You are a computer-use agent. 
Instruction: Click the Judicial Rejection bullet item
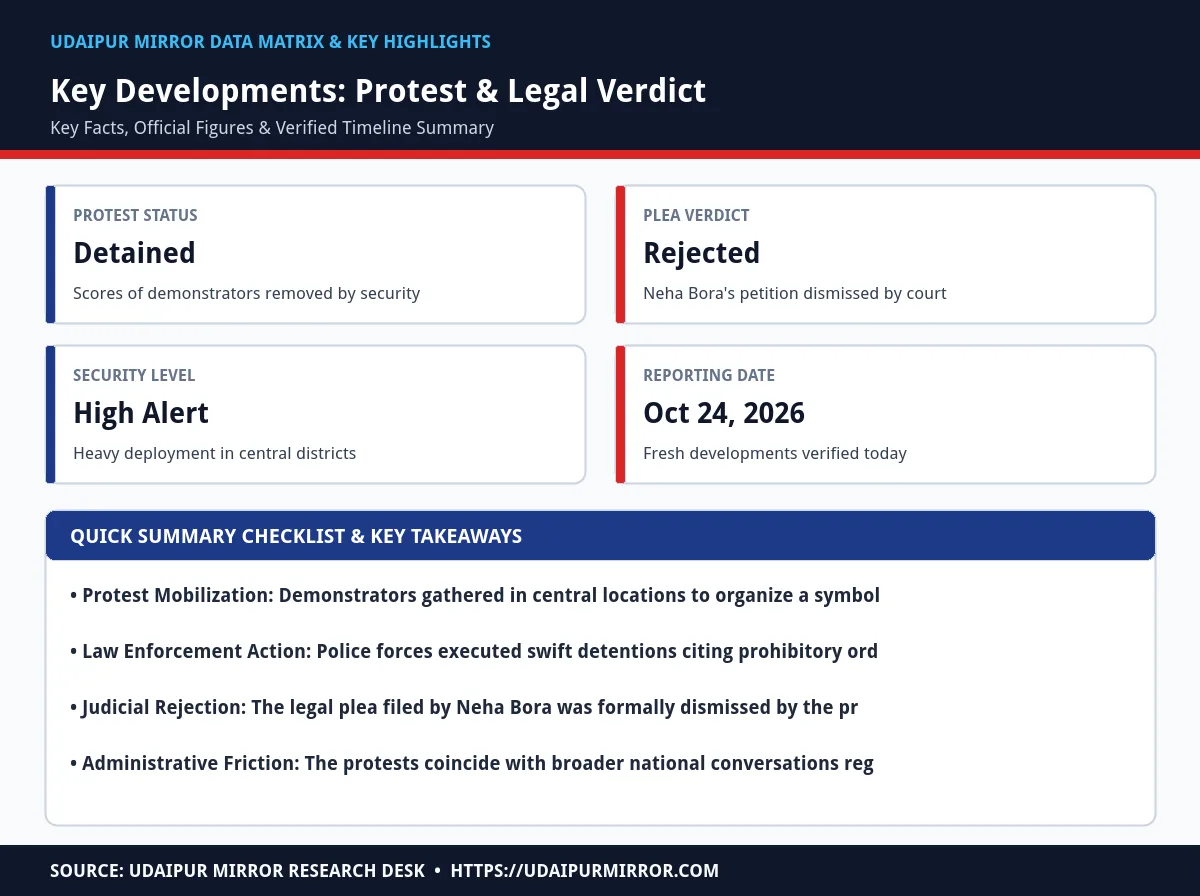point(464,707)
